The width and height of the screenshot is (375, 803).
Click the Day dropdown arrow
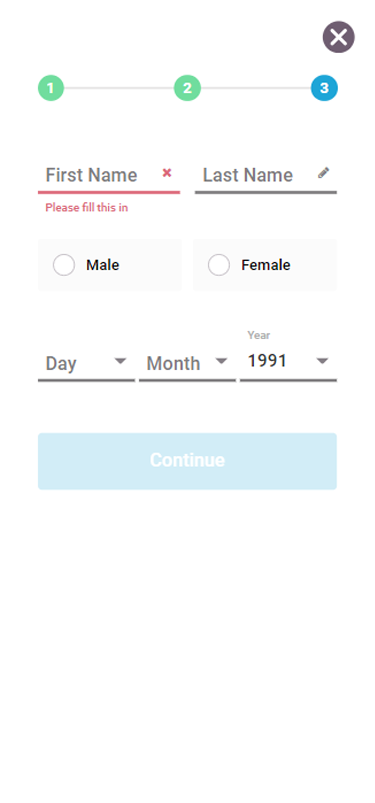tap(120, 362)
